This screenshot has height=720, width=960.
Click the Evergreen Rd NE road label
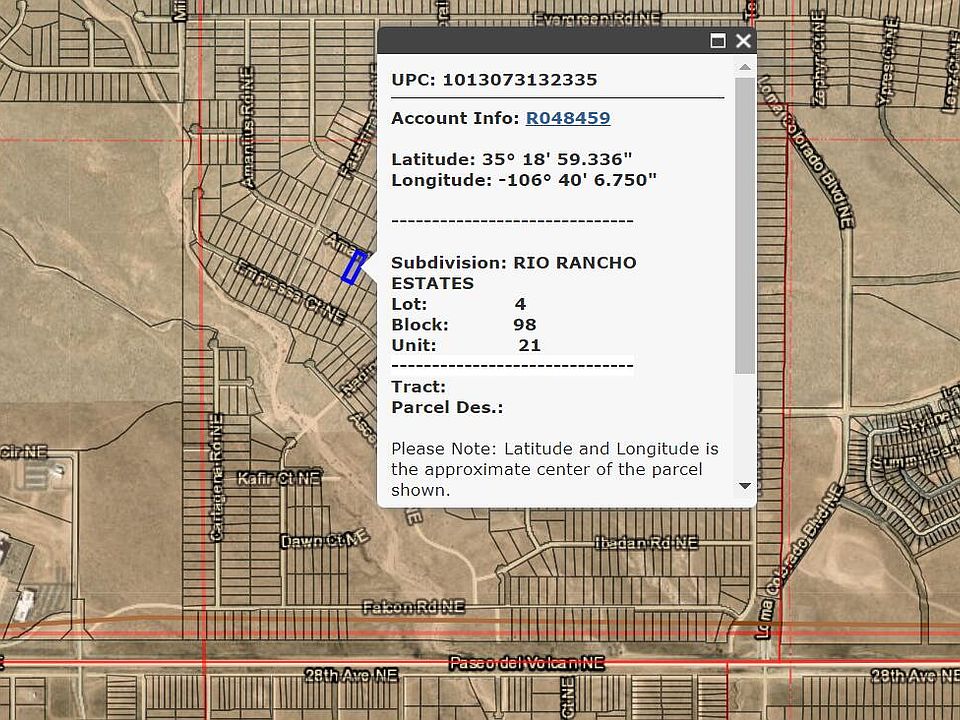click(x=597, y=19)
